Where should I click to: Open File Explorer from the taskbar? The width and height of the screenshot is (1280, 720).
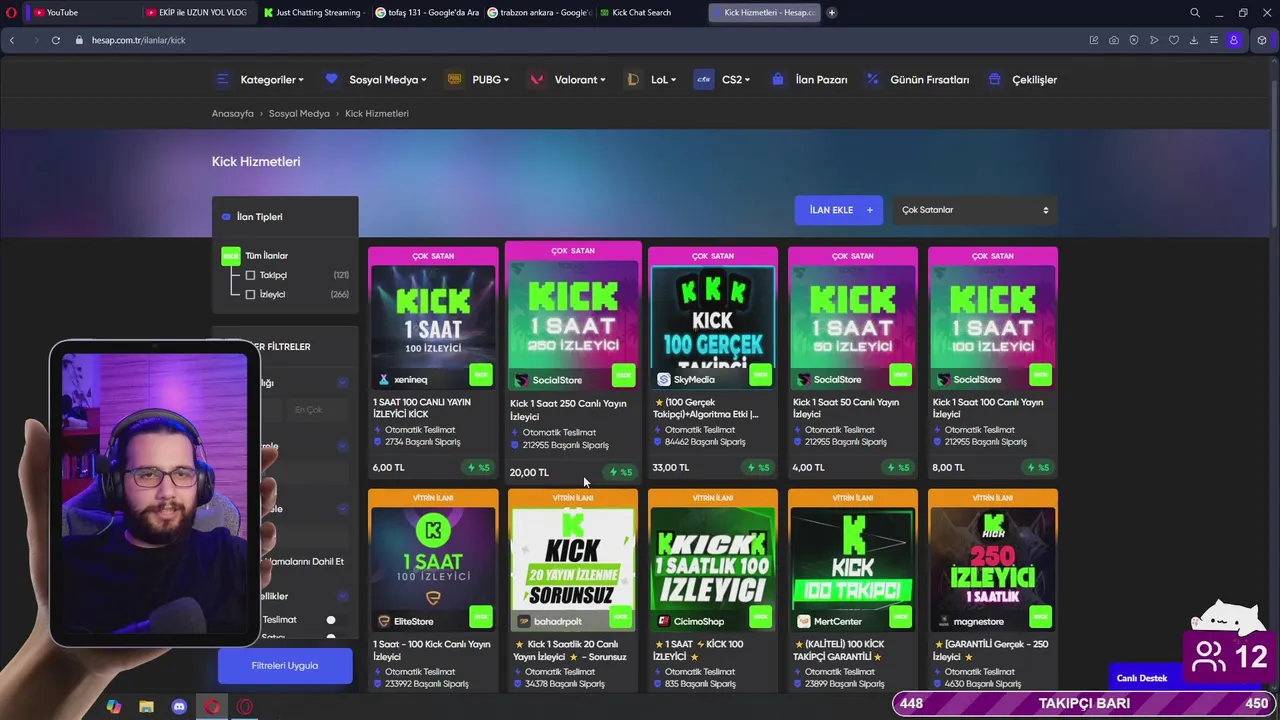coord(146,707)
